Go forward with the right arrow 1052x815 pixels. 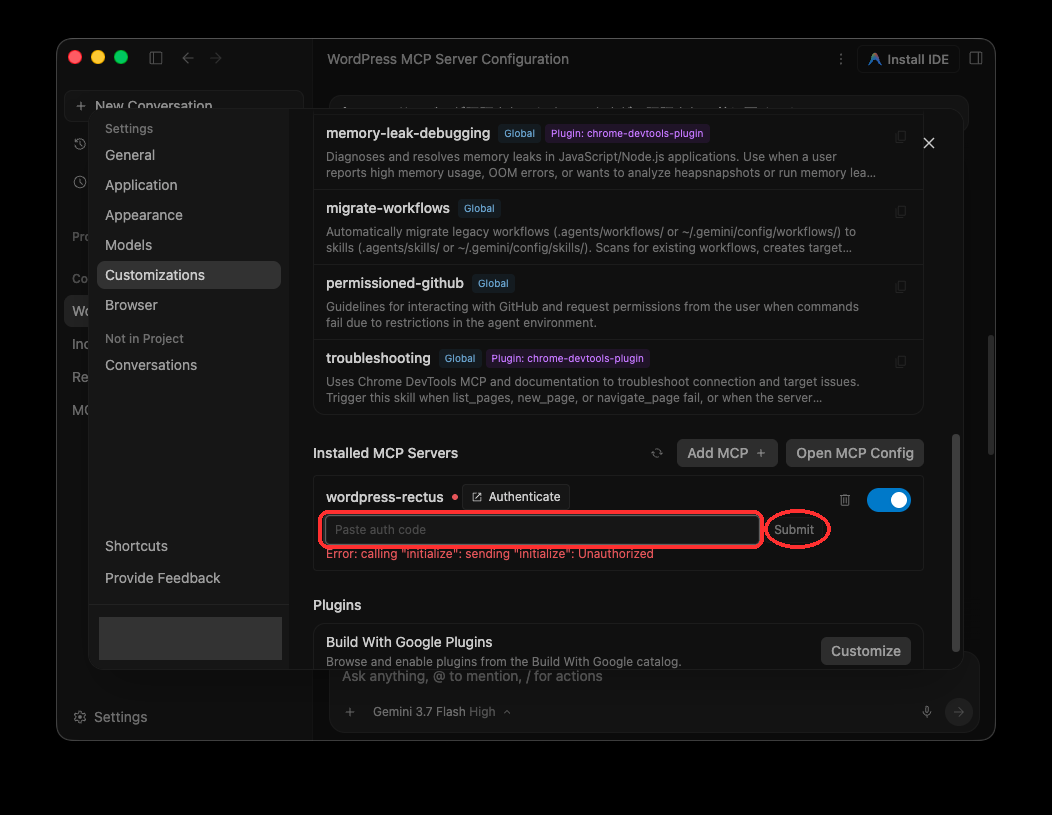[x=215, y=58]
